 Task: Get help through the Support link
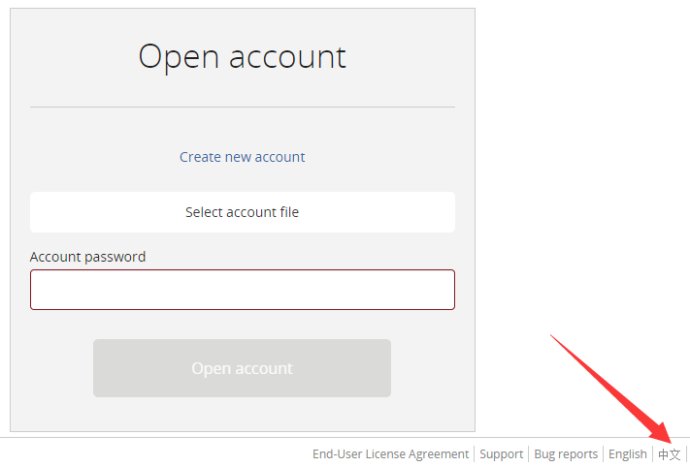pos(501,454)
